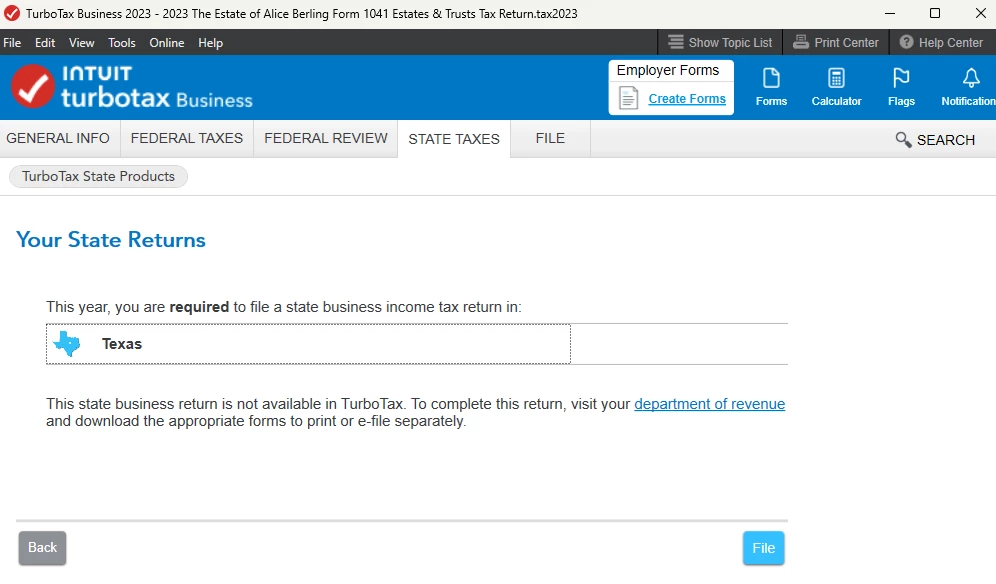Select the Texas state return row
The image size is (996, 584).
(308, 344)
